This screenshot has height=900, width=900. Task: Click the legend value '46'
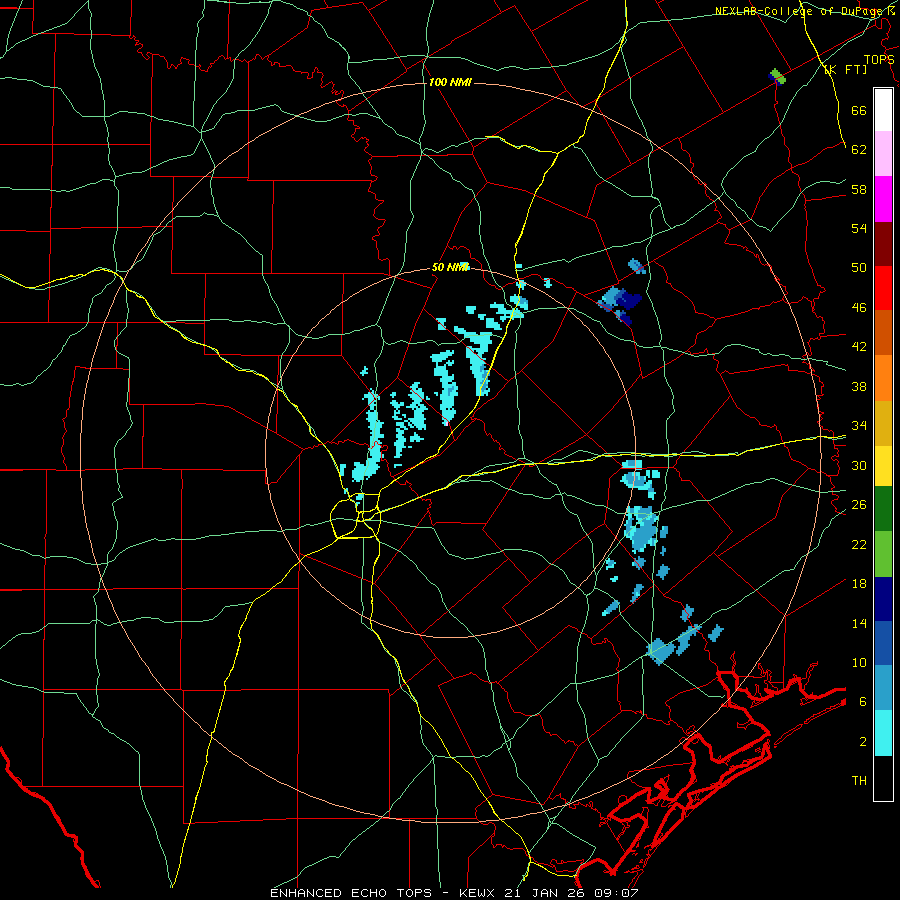859,308
